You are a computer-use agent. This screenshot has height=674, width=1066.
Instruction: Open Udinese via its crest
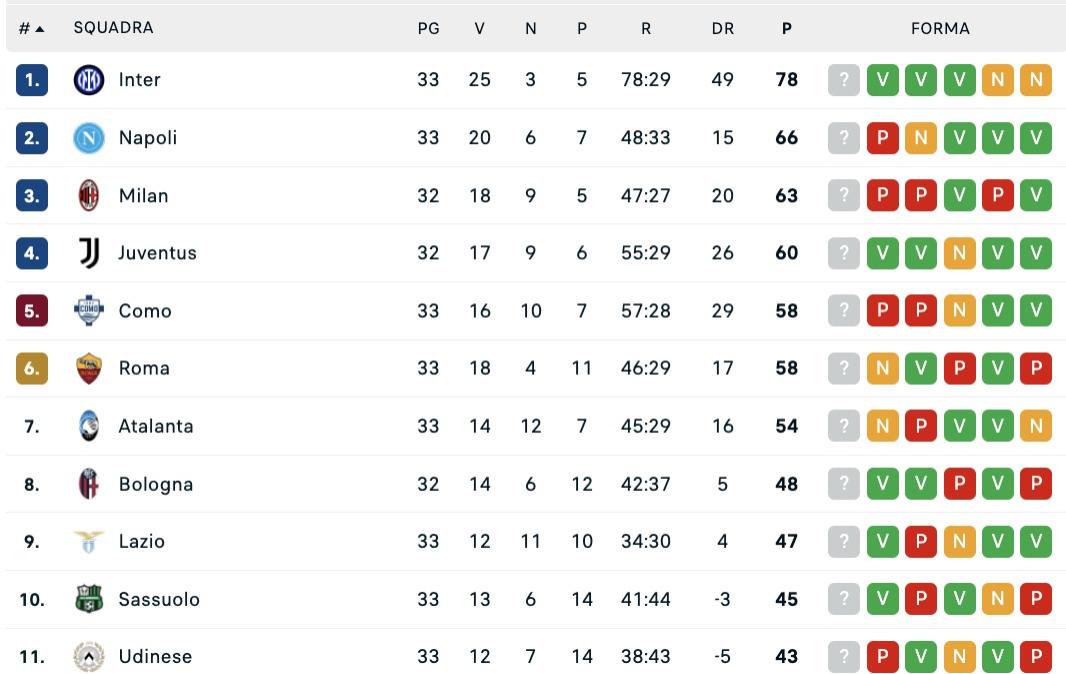point(90,657)
